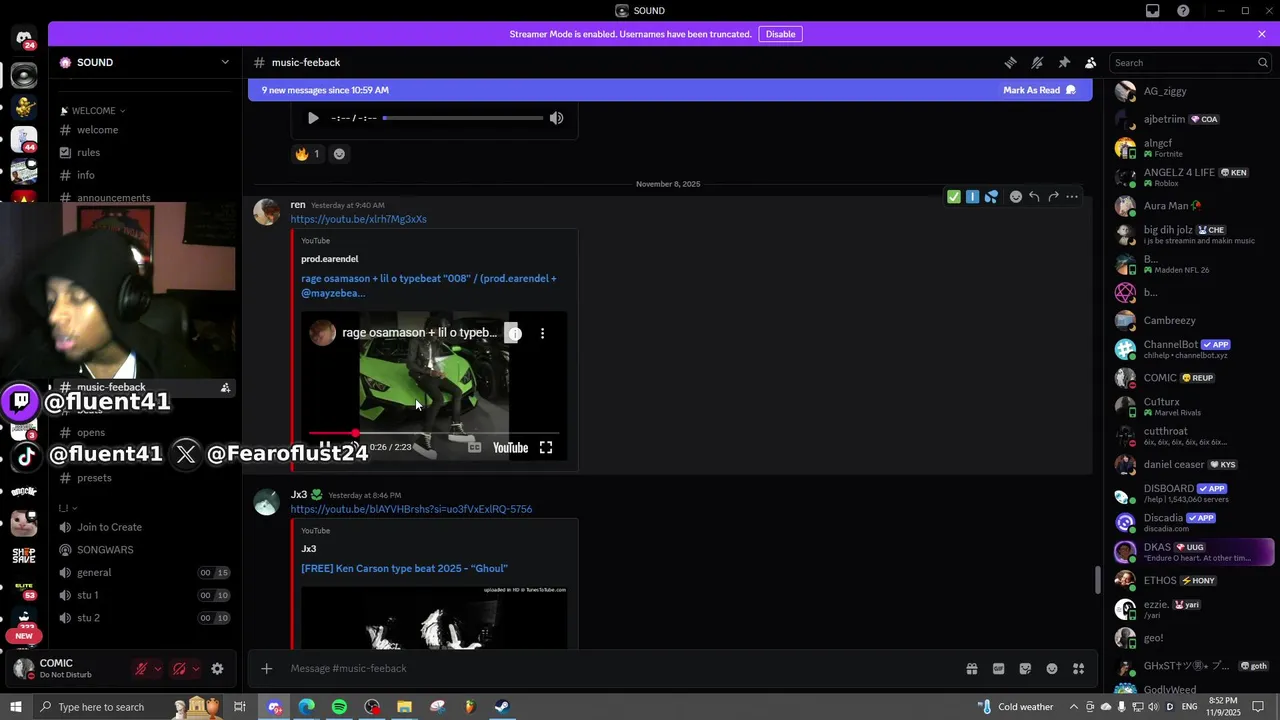
Task: Open Discord help icon
Action: [1183, 11]
